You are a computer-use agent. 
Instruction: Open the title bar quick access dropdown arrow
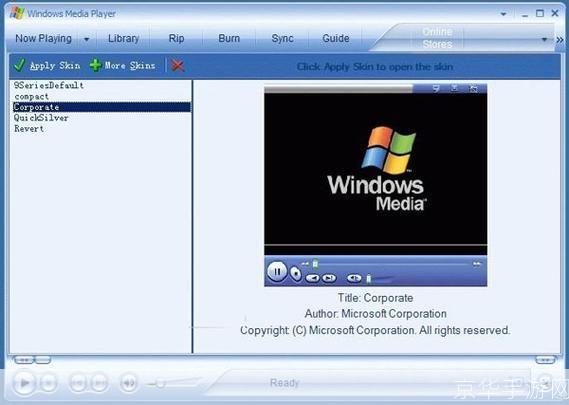pyautogui.click(x=503, y=14)
